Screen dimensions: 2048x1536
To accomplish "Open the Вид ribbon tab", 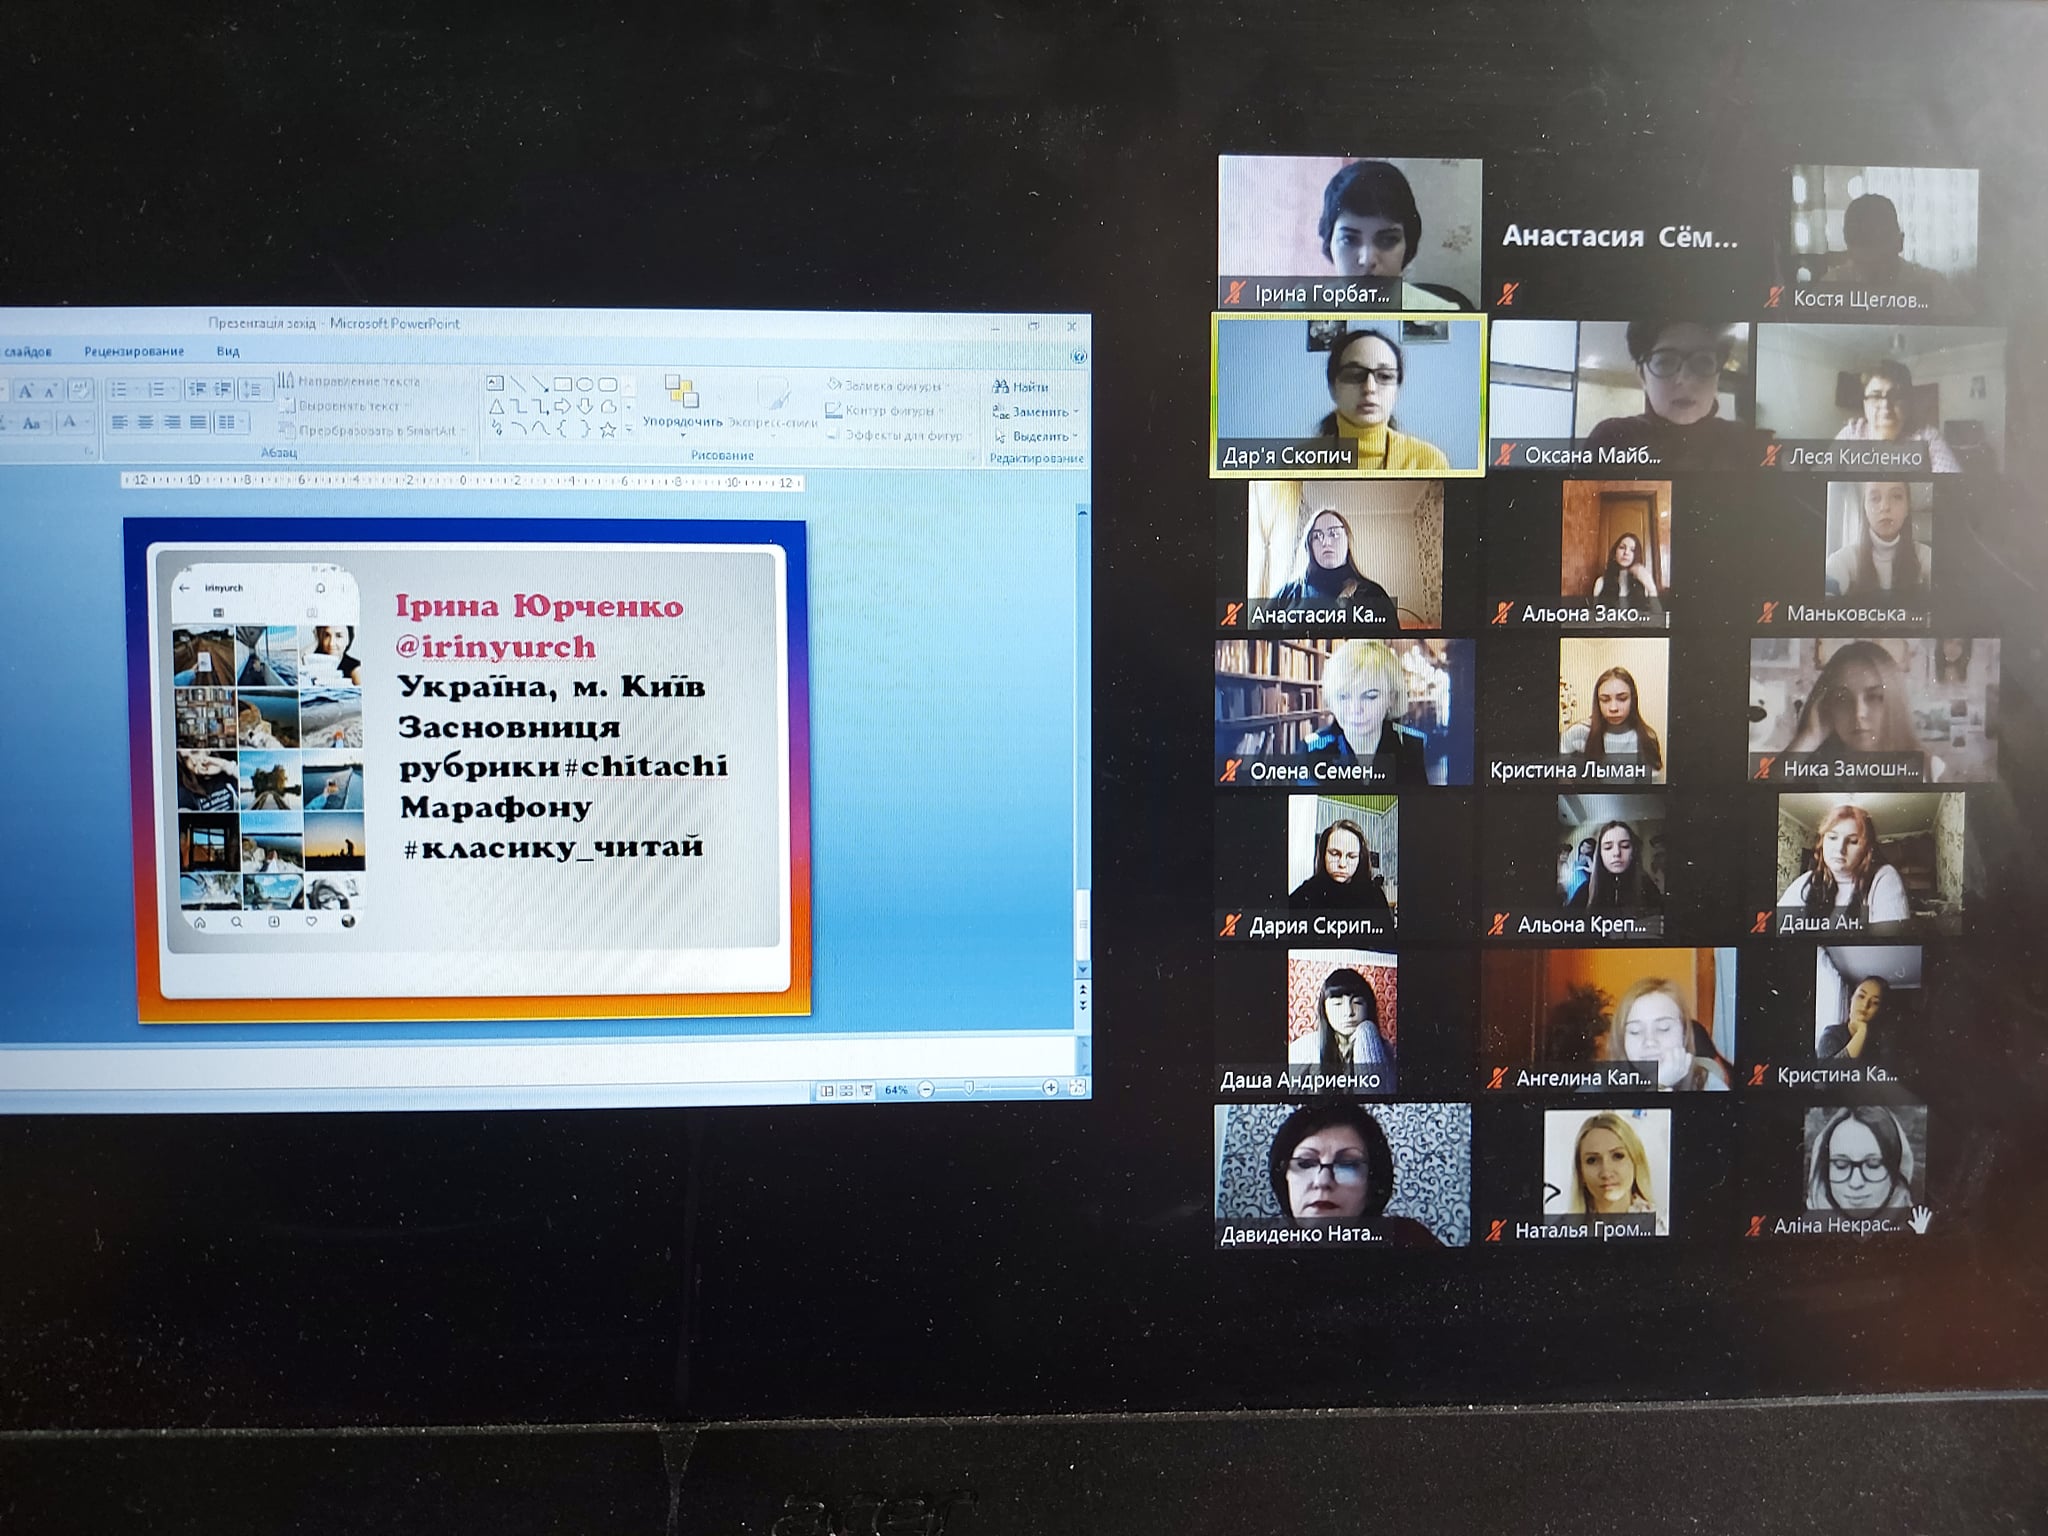I will tap(228, 351).
